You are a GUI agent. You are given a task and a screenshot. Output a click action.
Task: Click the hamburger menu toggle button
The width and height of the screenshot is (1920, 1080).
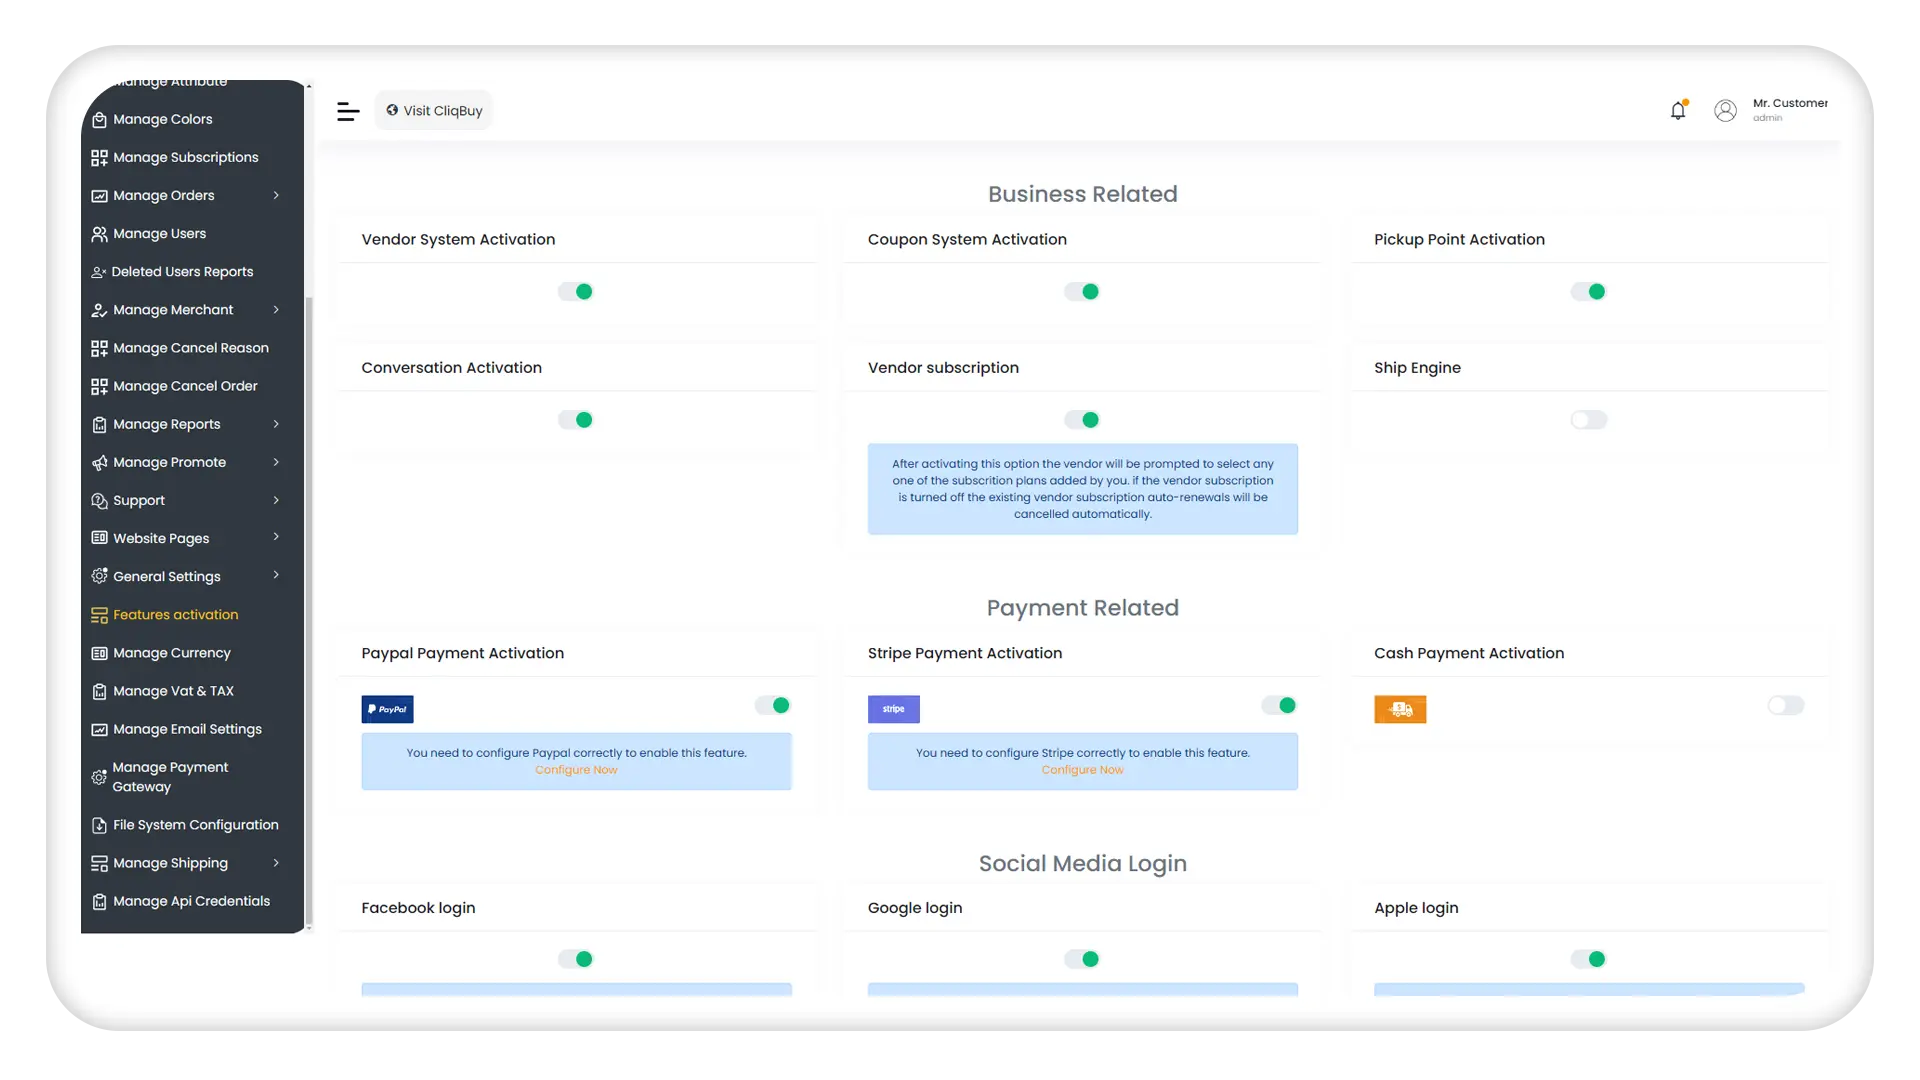[x=347, y=109]
